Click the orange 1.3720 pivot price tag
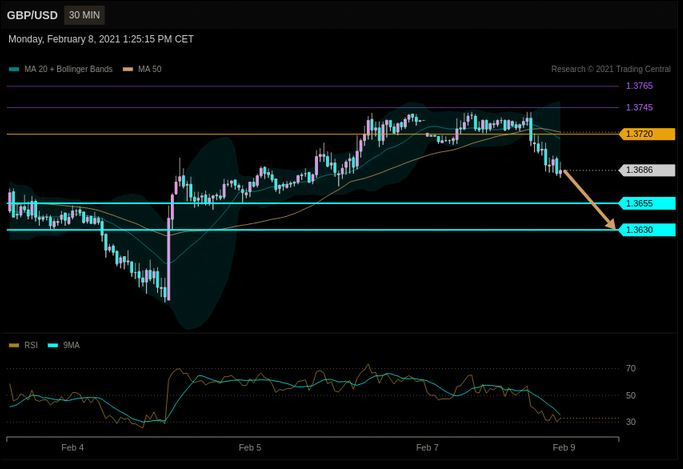The height and width of the screenshot is (469, 683). pos(647,134)
